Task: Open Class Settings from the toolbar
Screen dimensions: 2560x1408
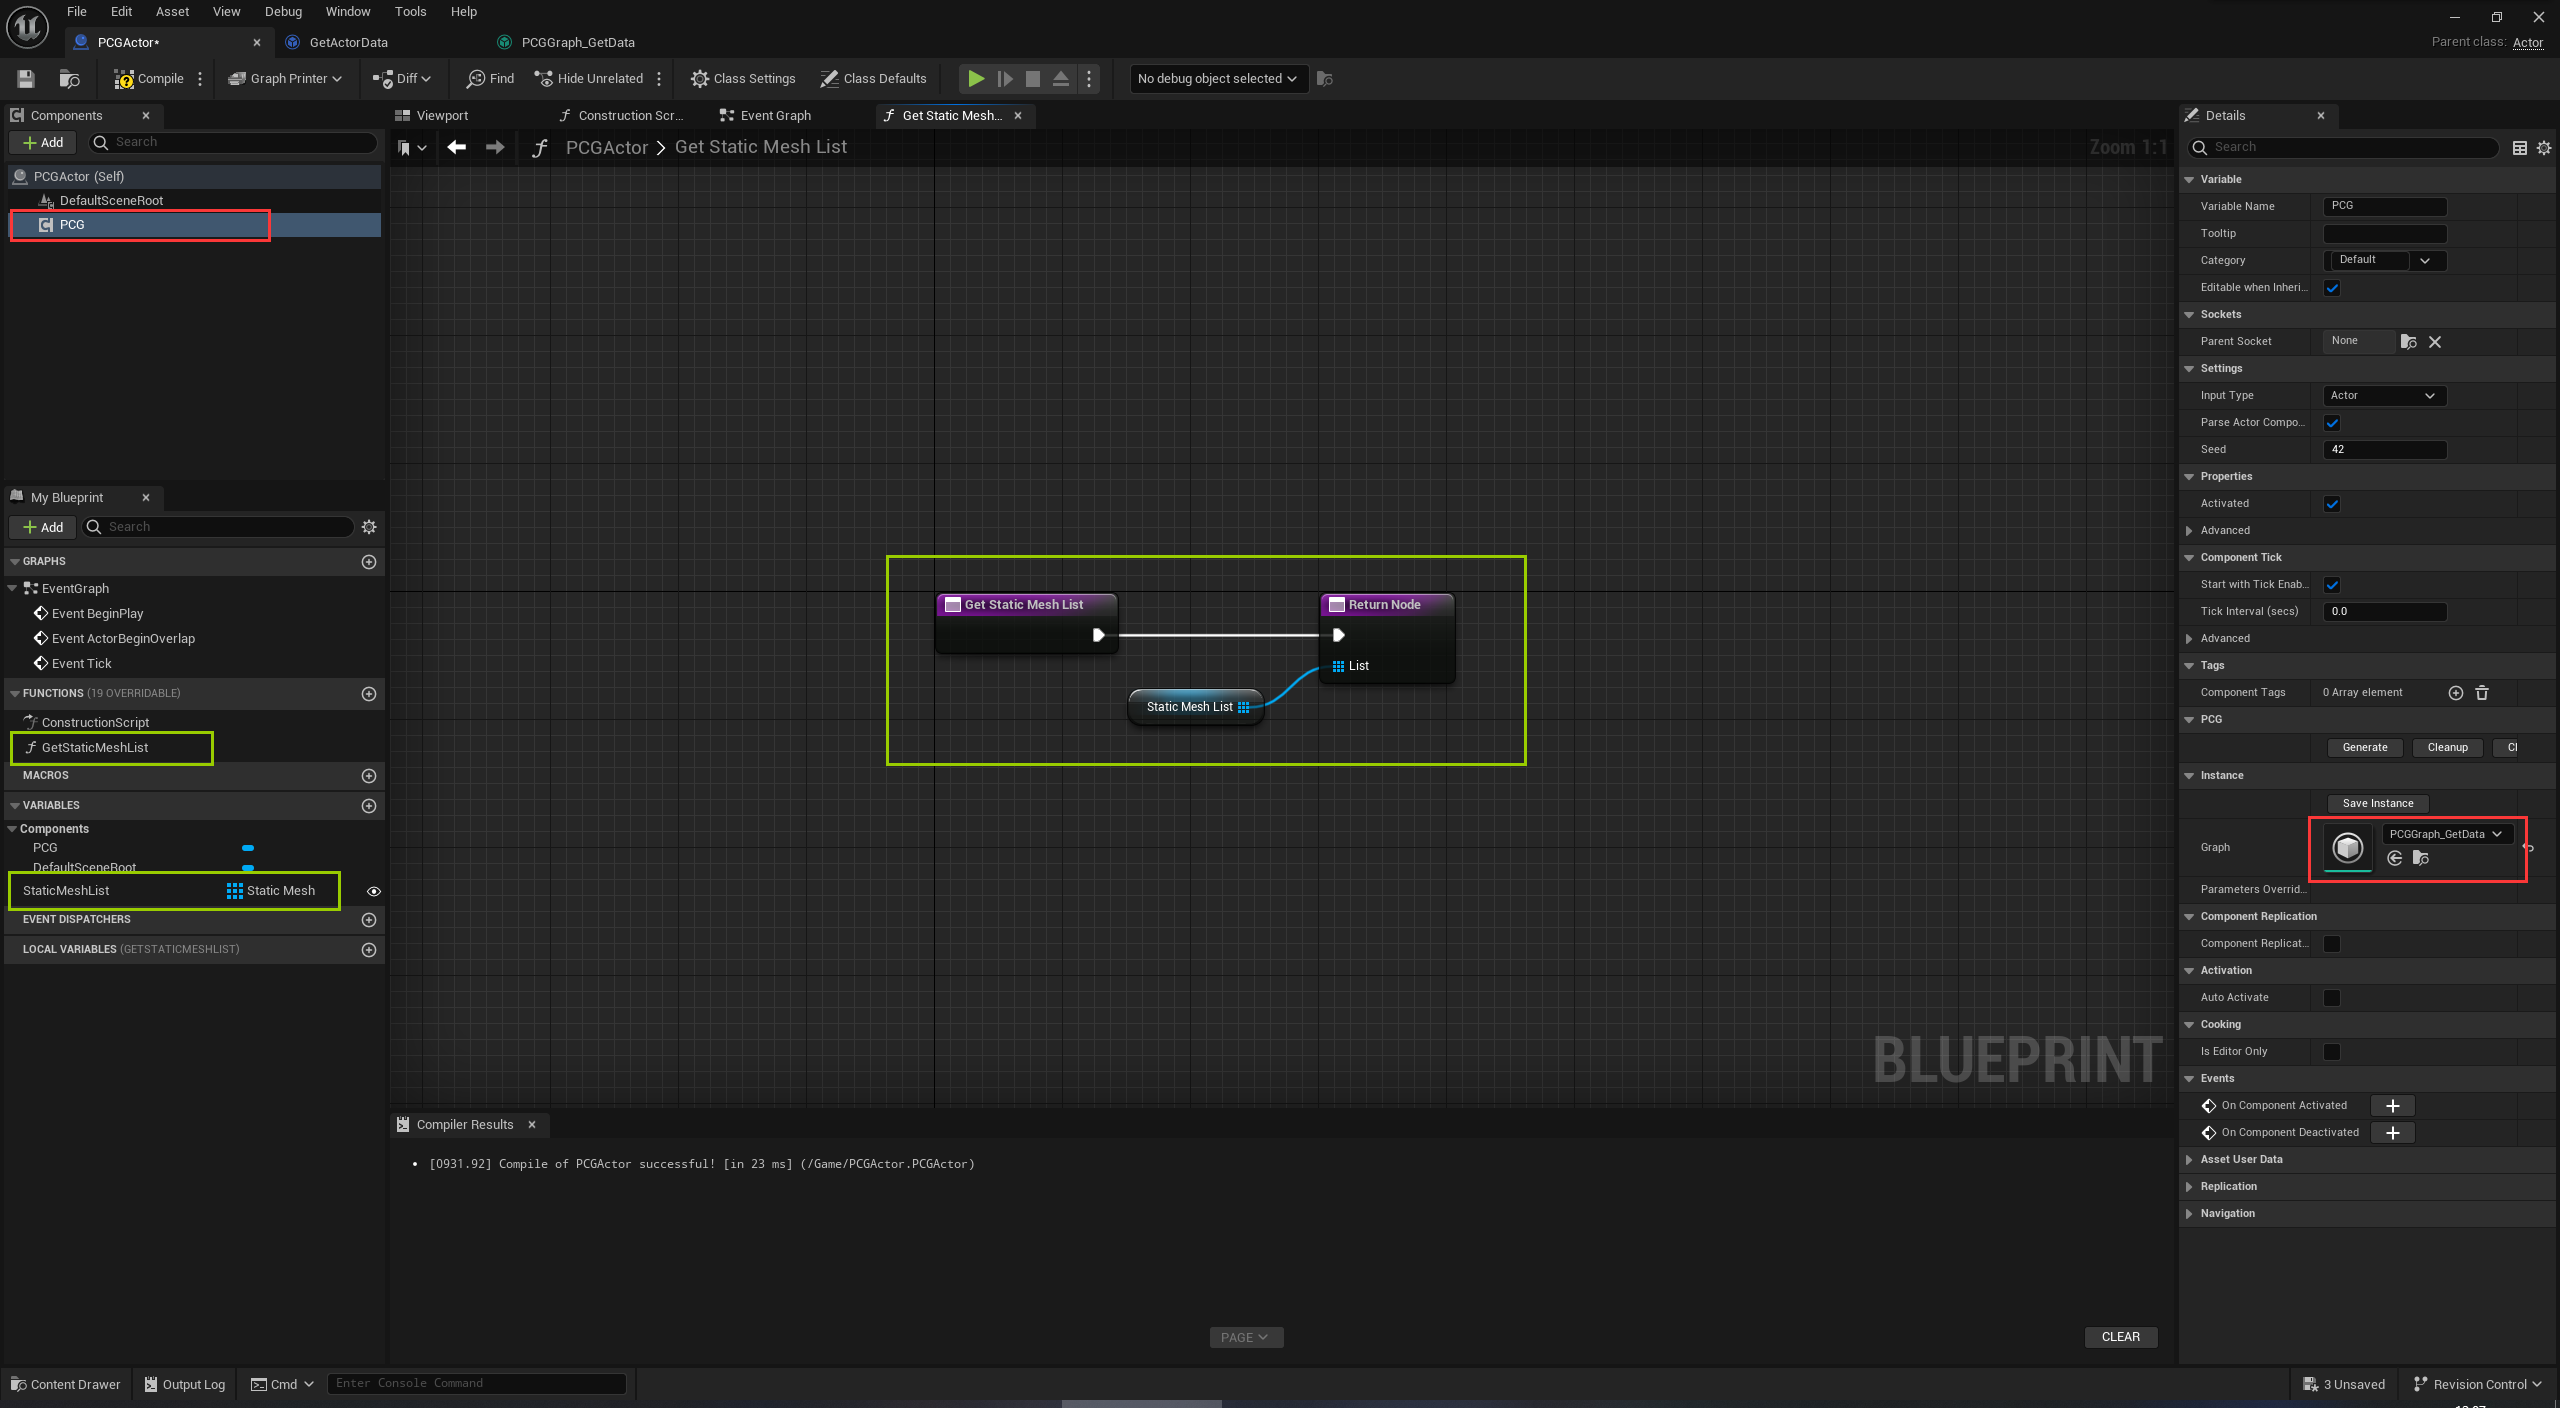Action: [x=742, y=78]
